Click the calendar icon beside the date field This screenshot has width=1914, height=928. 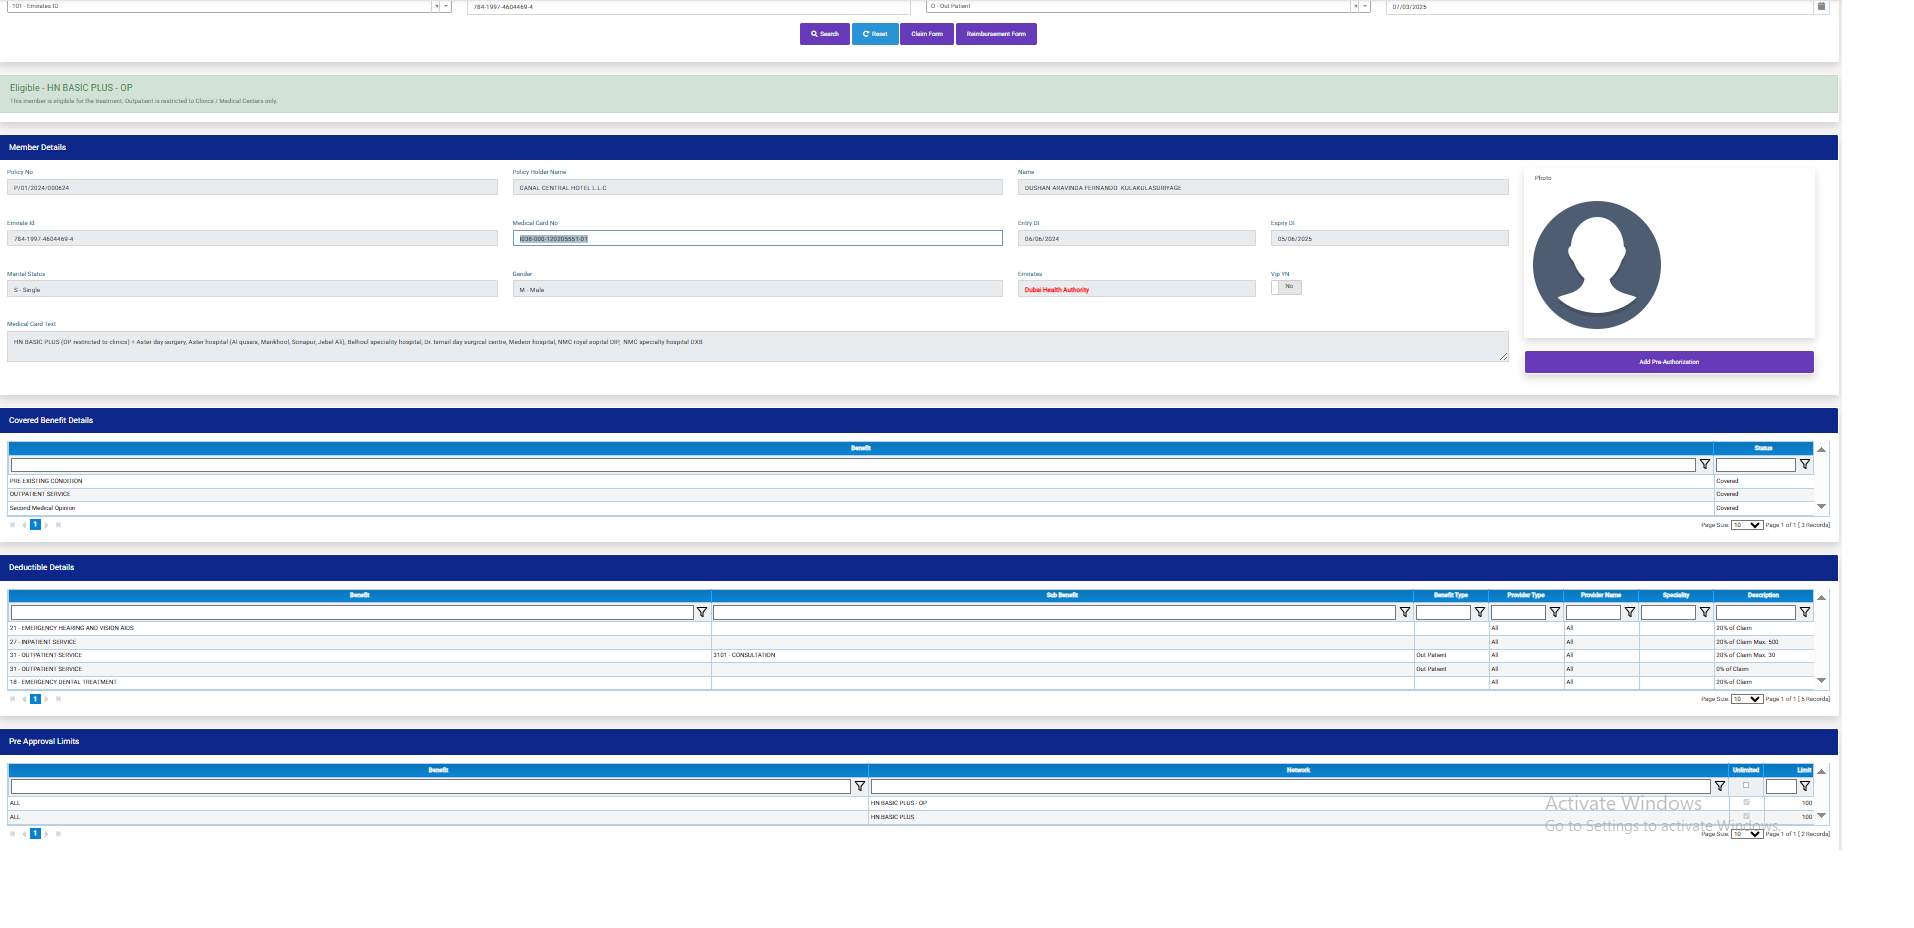(1821, 6)
